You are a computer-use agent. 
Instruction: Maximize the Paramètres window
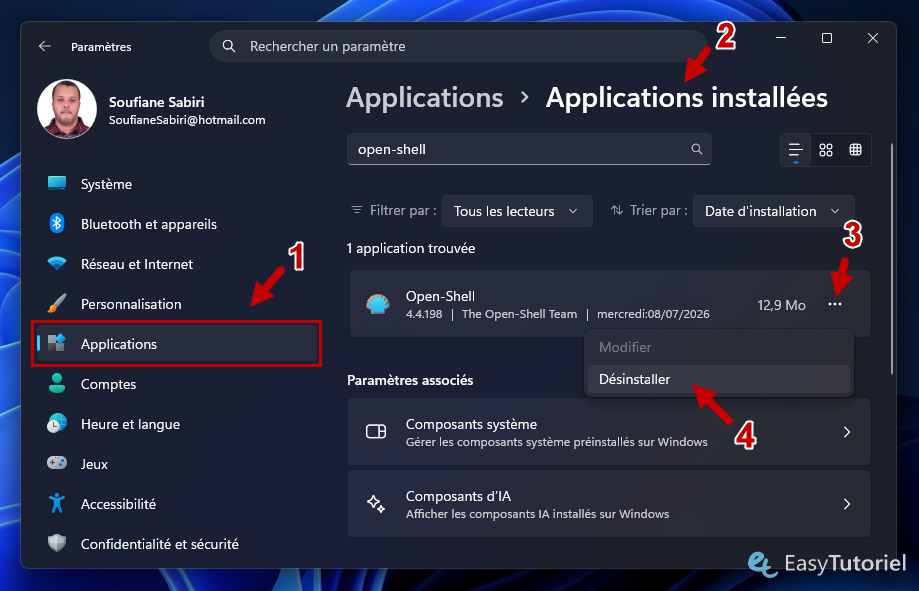[826, 38]
